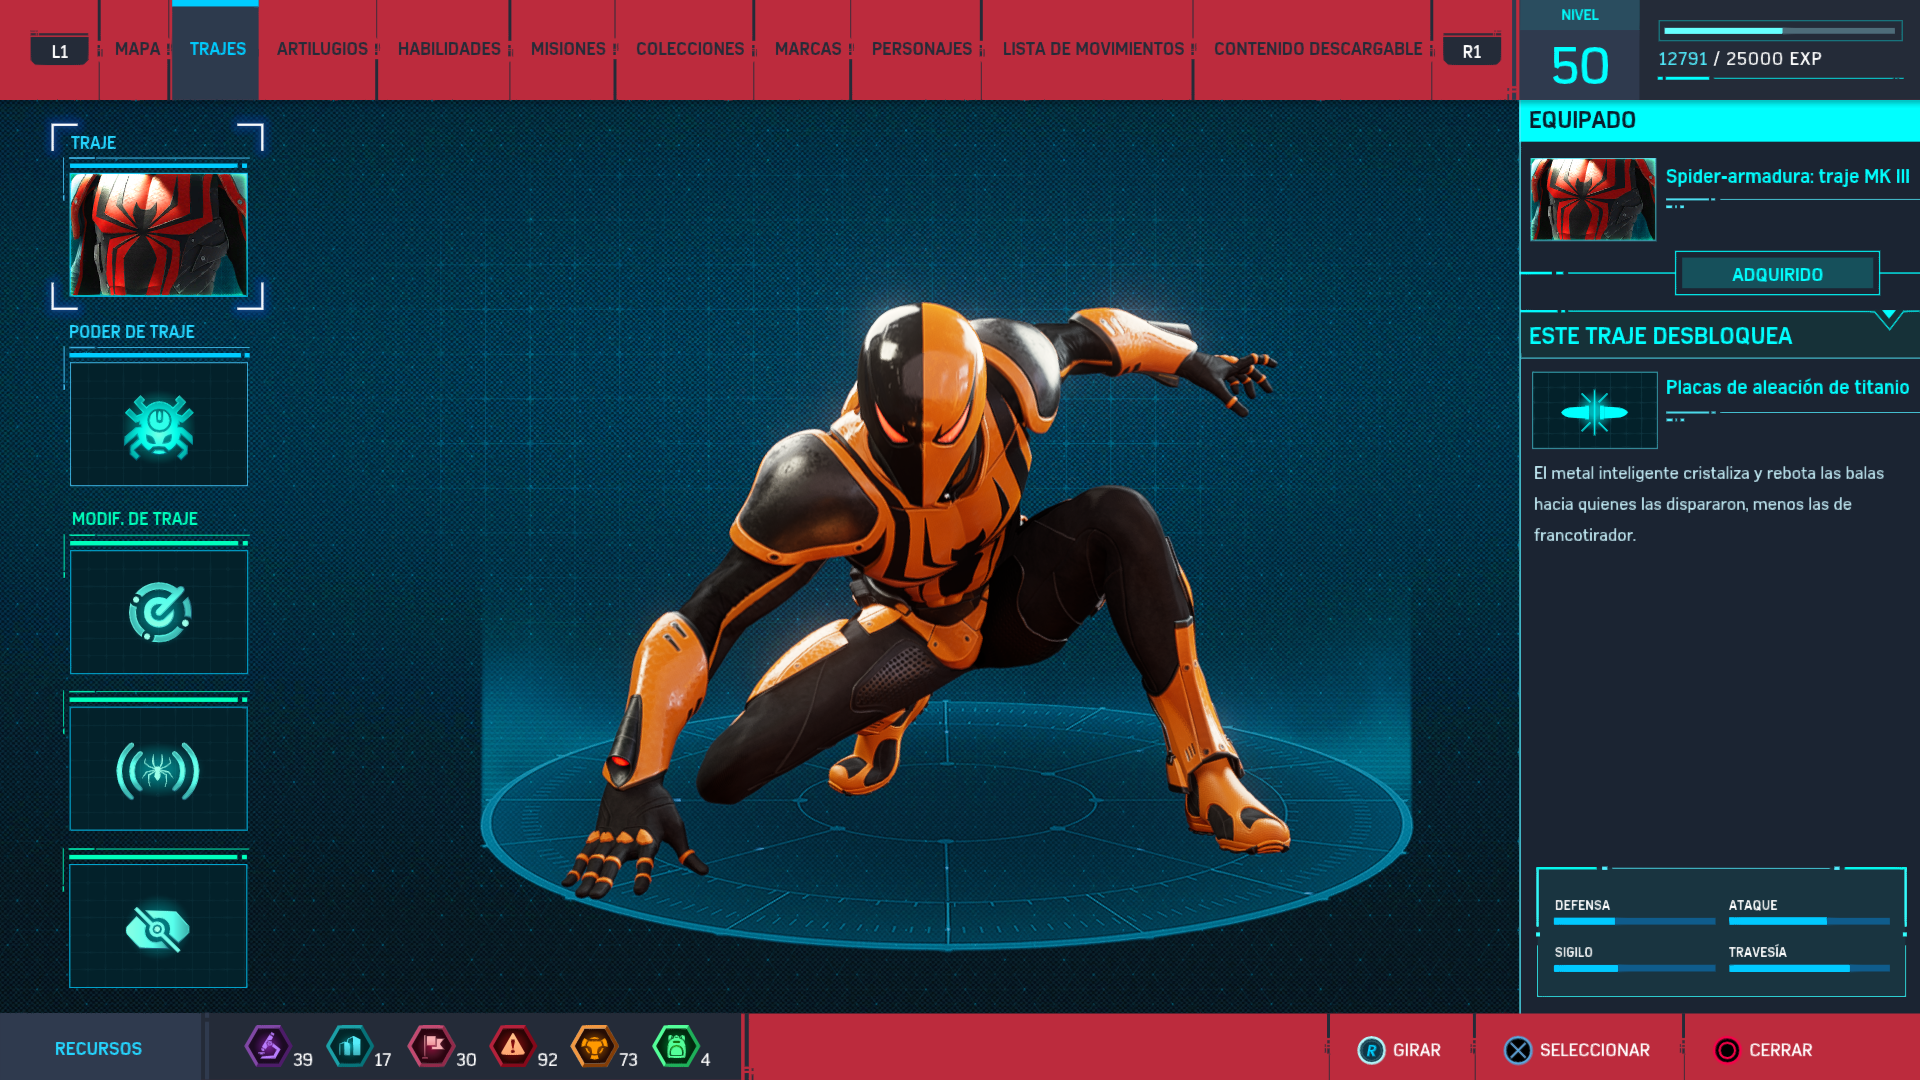Collapse the Este traje desbloquea arrow
This screenshot has height=1080, width=1920.
pyautogui.click(x=1888, y=318)
